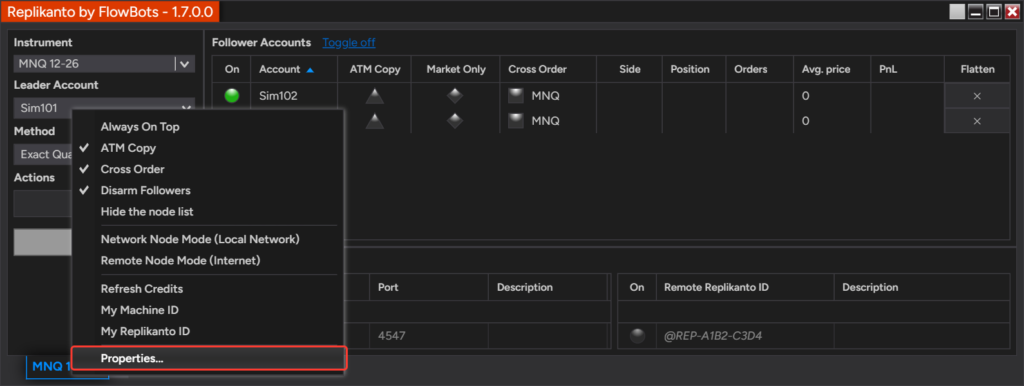Click the Remote Replikanto ID column header
Viewport: 1024px width, 386px height.
(x=745, y=287)
